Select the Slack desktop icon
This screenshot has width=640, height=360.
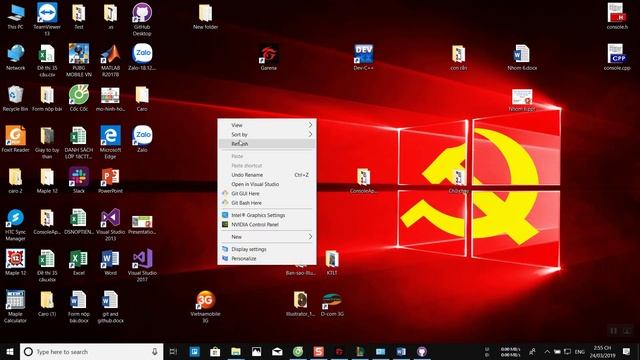coord(79,180)
